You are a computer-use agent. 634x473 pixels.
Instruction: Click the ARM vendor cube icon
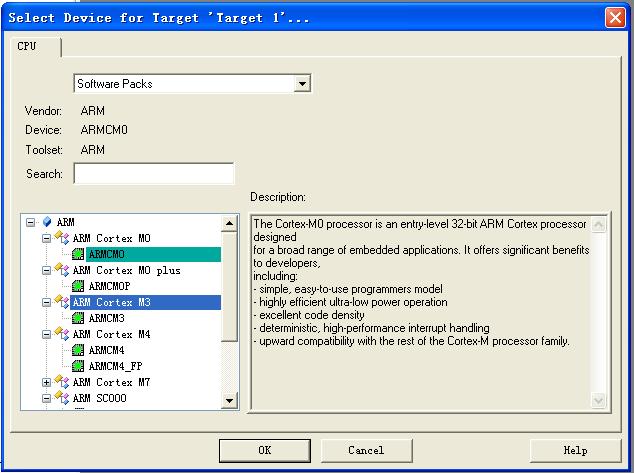pos(47,222)
